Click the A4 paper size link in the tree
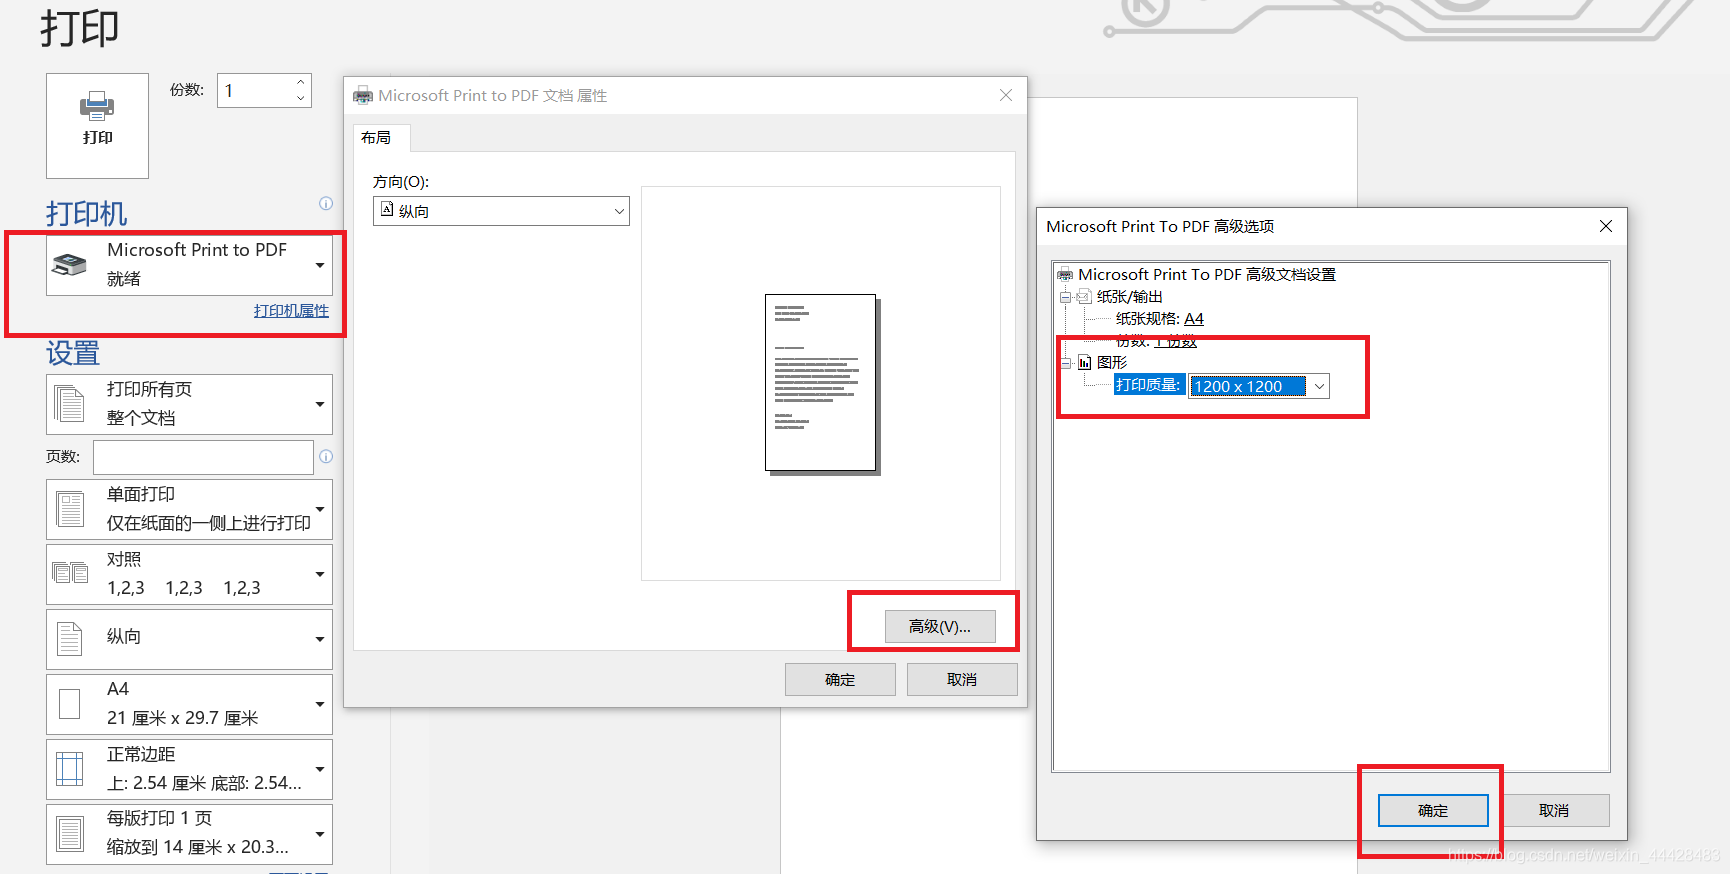This screenshot has width=1730, height=874. pyautogui.click(x=1194, y=319)
